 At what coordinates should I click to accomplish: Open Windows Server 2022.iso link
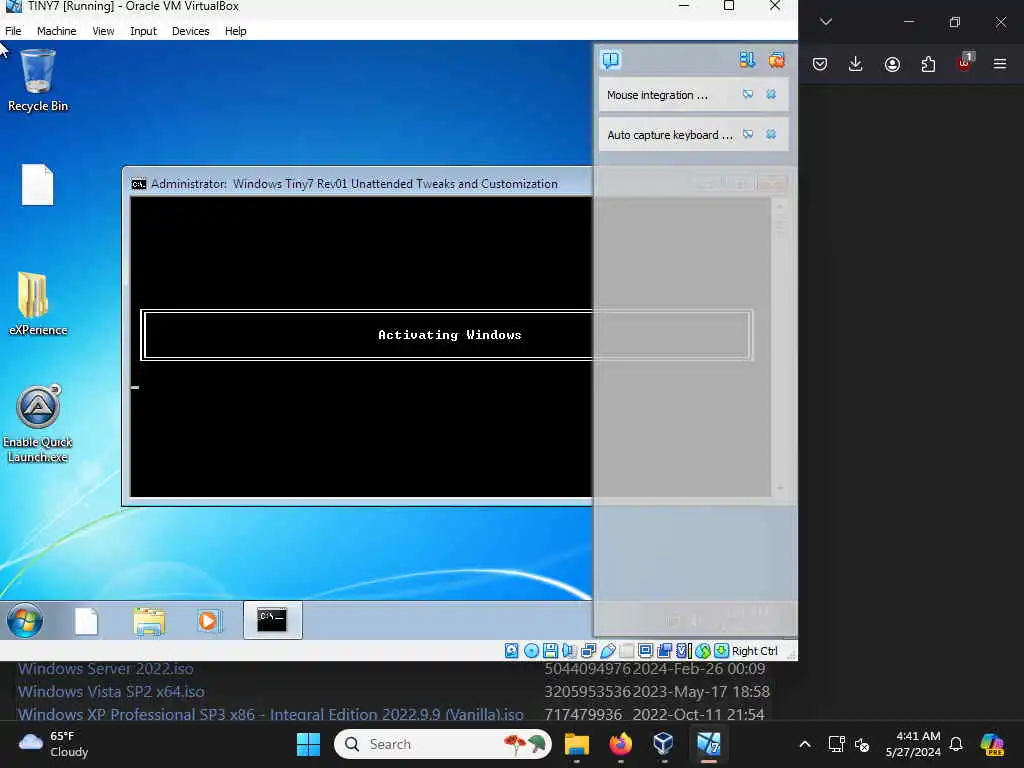(105, 669)
